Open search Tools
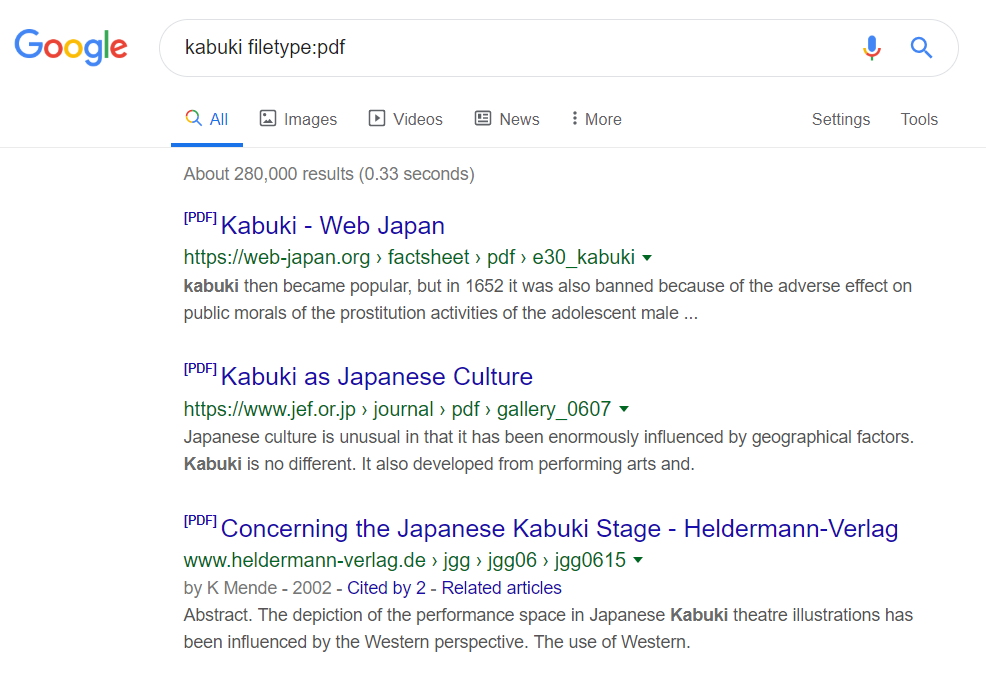The width and height of the screenshot is (986, 685). (919, 119)
